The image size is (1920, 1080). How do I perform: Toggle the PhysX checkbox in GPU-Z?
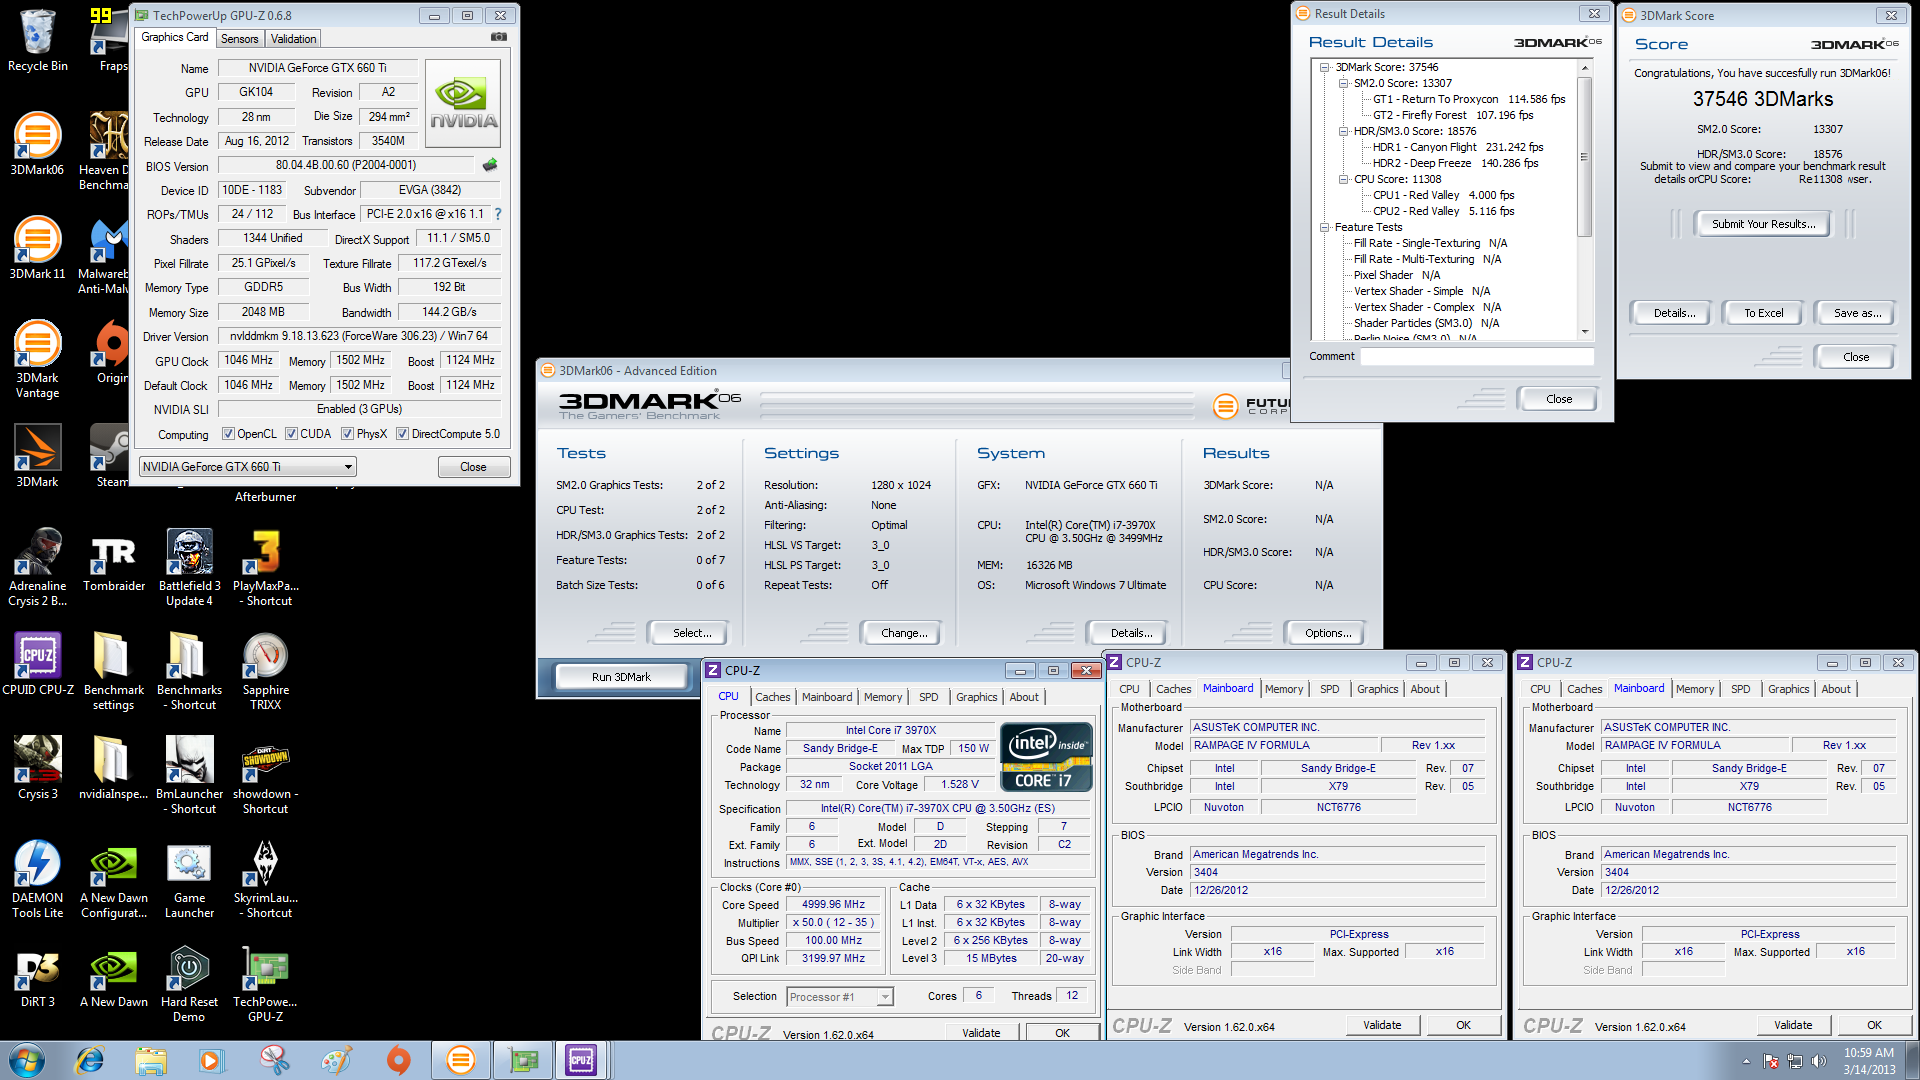tap(347, 434)
